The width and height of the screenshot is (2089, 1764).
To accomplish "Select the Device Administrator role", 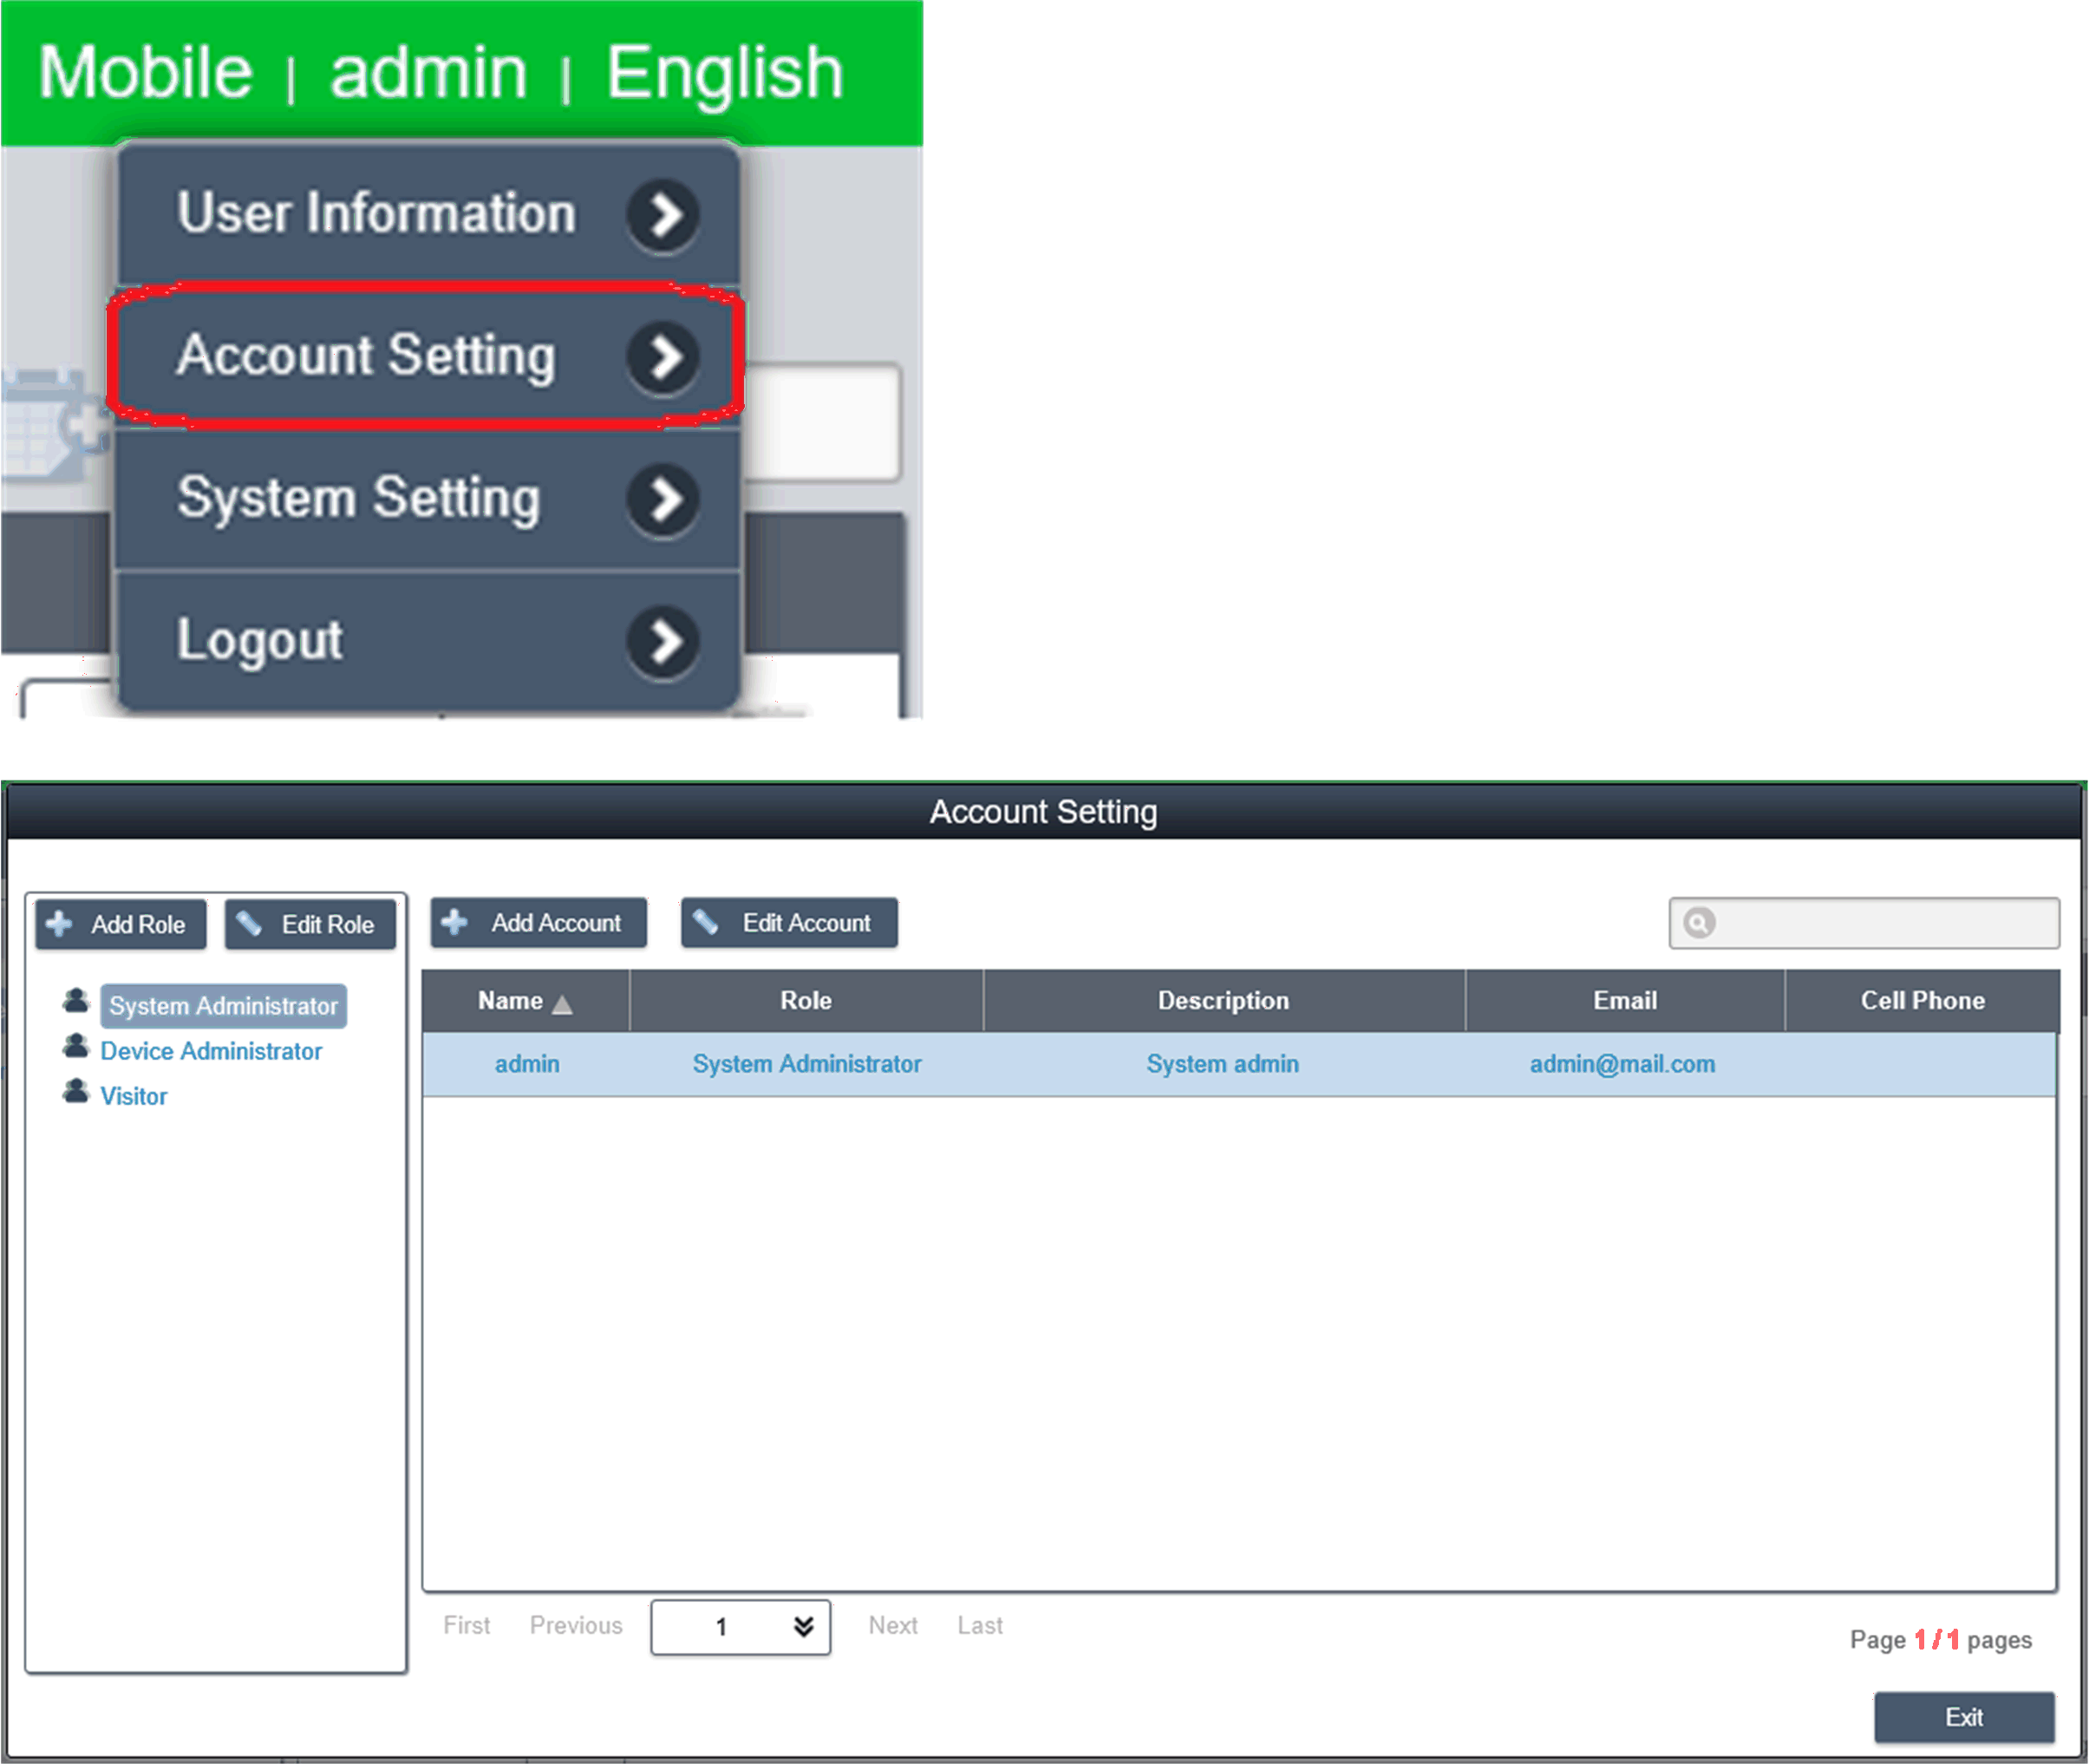I will point(211,1051).
